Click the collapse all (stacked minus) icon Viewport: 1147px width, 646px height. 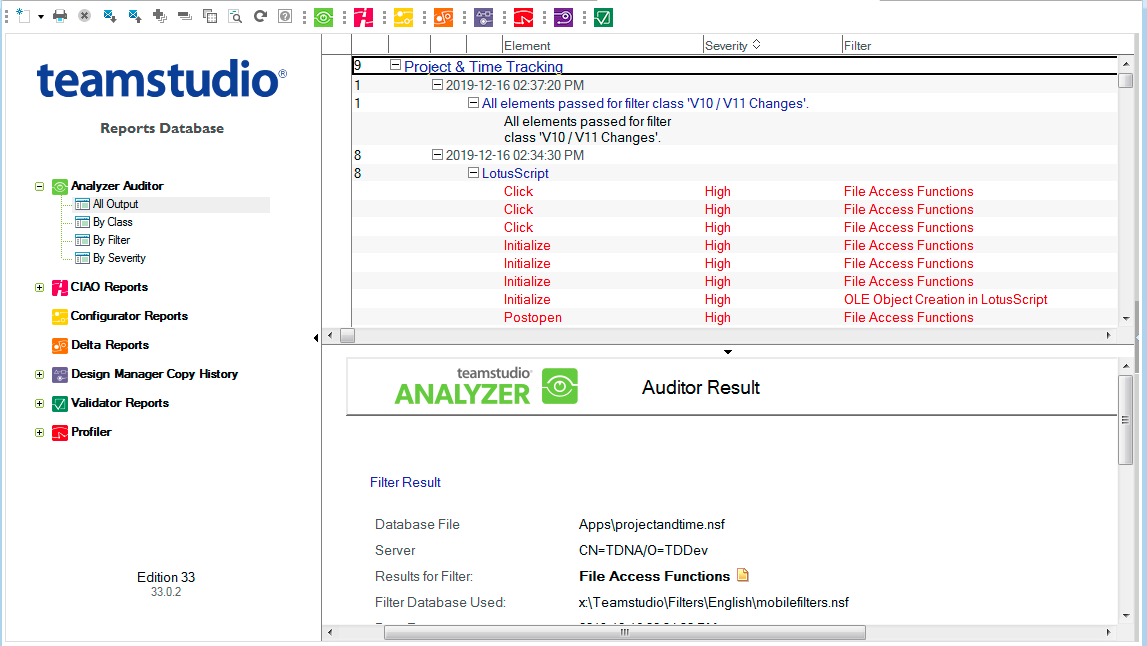[184, 15]
